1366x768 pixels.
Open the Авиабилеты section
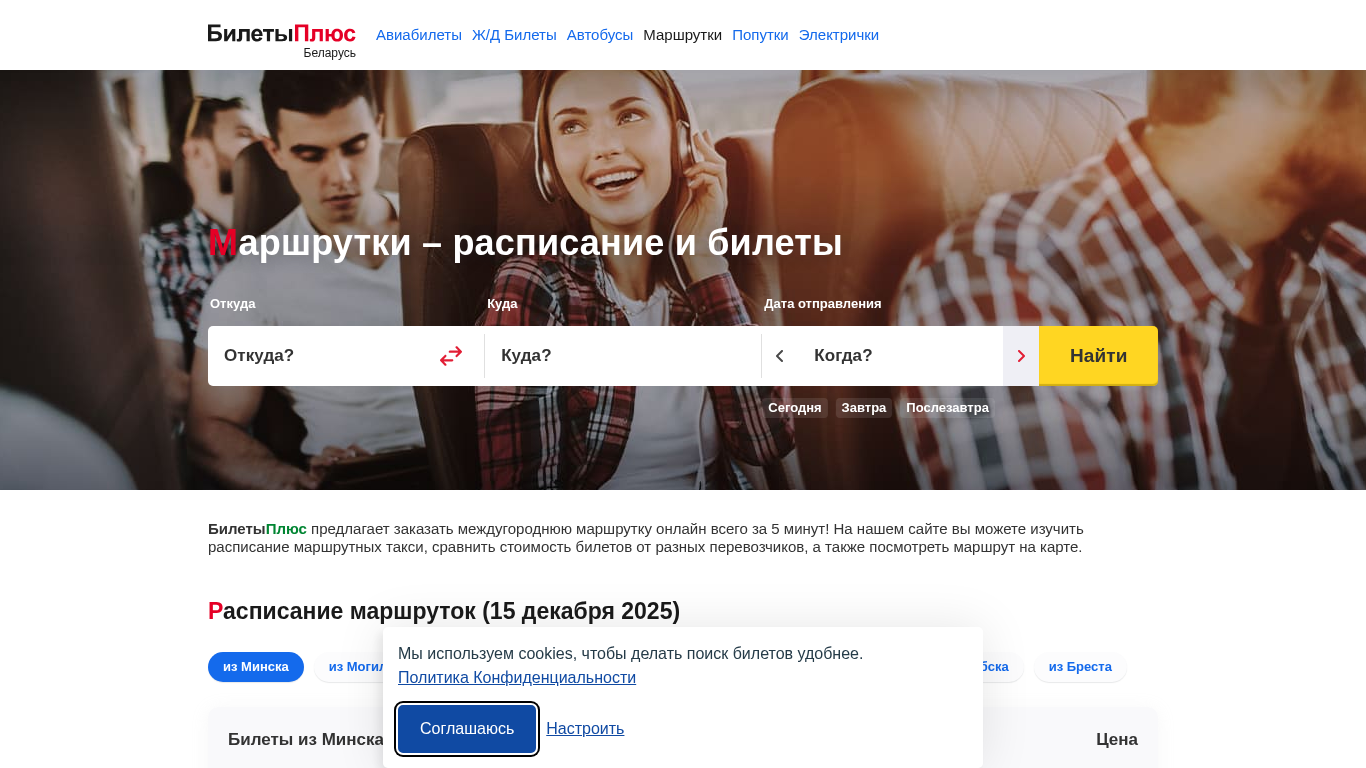pos(419,35)
